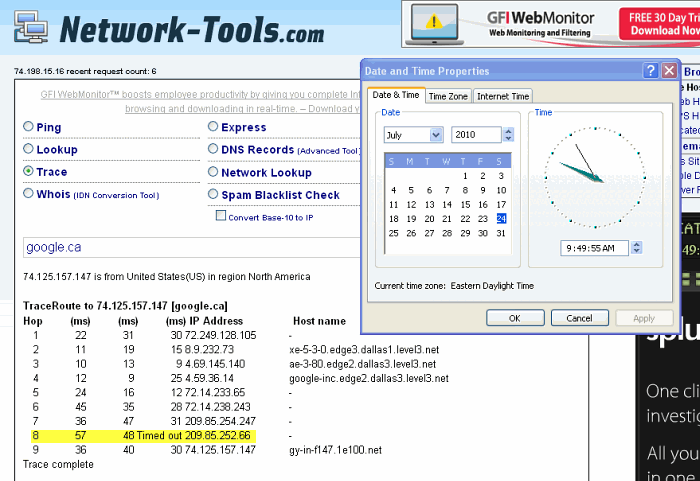Viewport: 700px width, 481px height.
Task: Select the Lookup radio button
Action: click(x=28, y=148)
